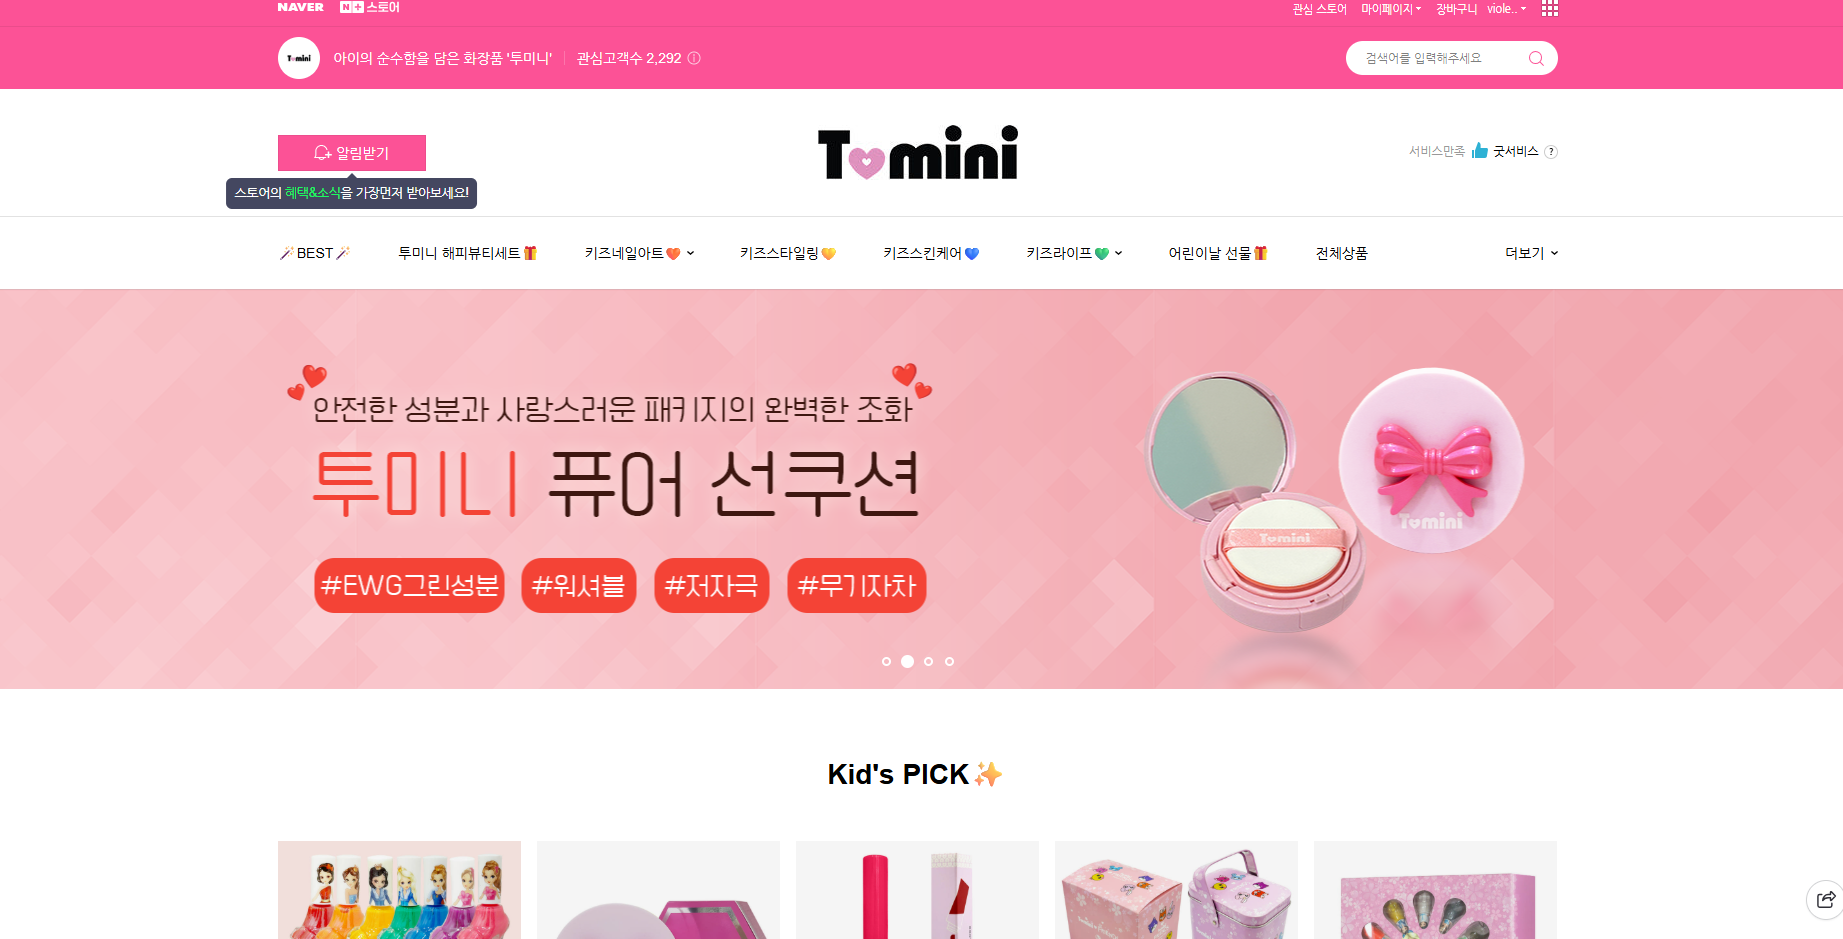Image resolution: width=1843 pixels, height=939 pixels.
Task: Open the 전체상품 menu item
Action: [1341, 253]
